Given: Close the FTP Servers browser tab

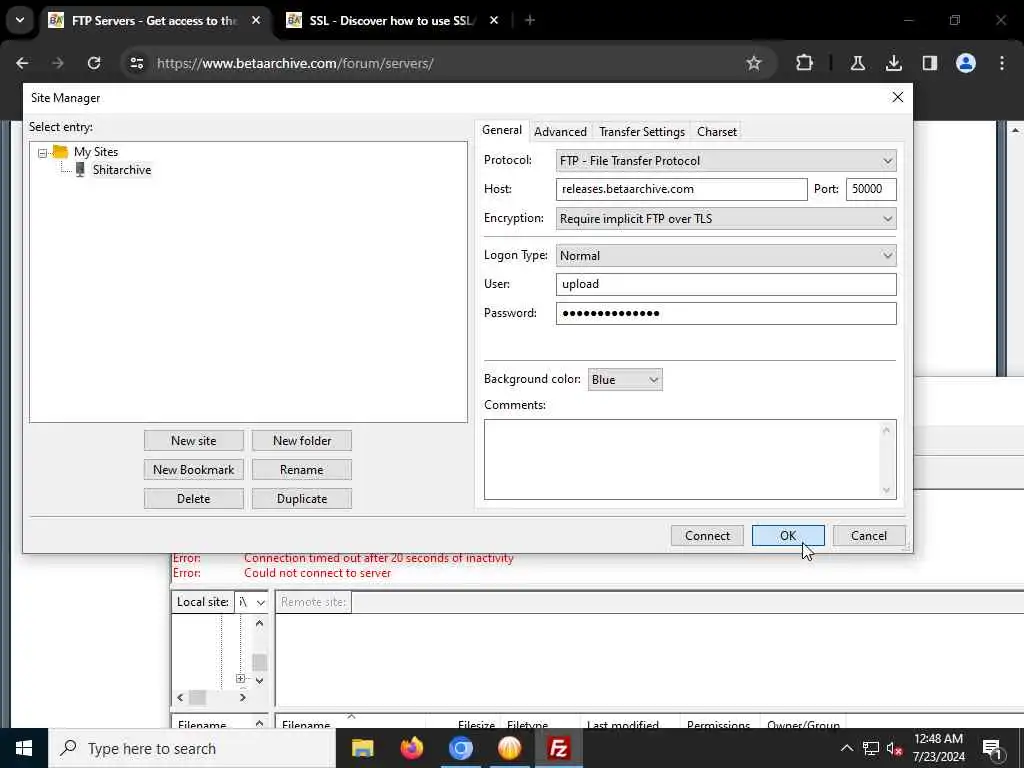Looking at the screenshot, I should click(x=256, y=20).
